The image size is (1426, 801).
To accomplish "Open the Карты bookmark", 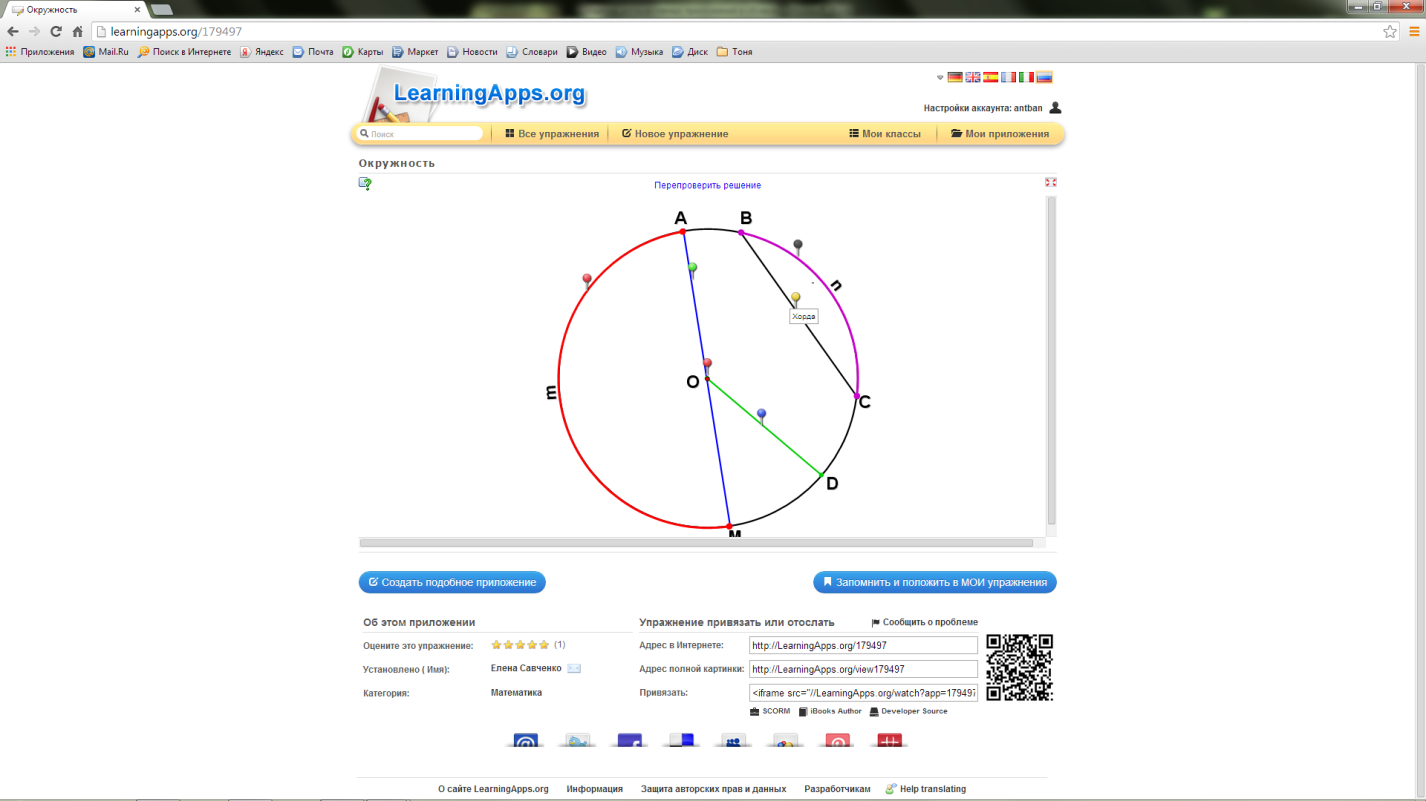I will pos(363,52).
